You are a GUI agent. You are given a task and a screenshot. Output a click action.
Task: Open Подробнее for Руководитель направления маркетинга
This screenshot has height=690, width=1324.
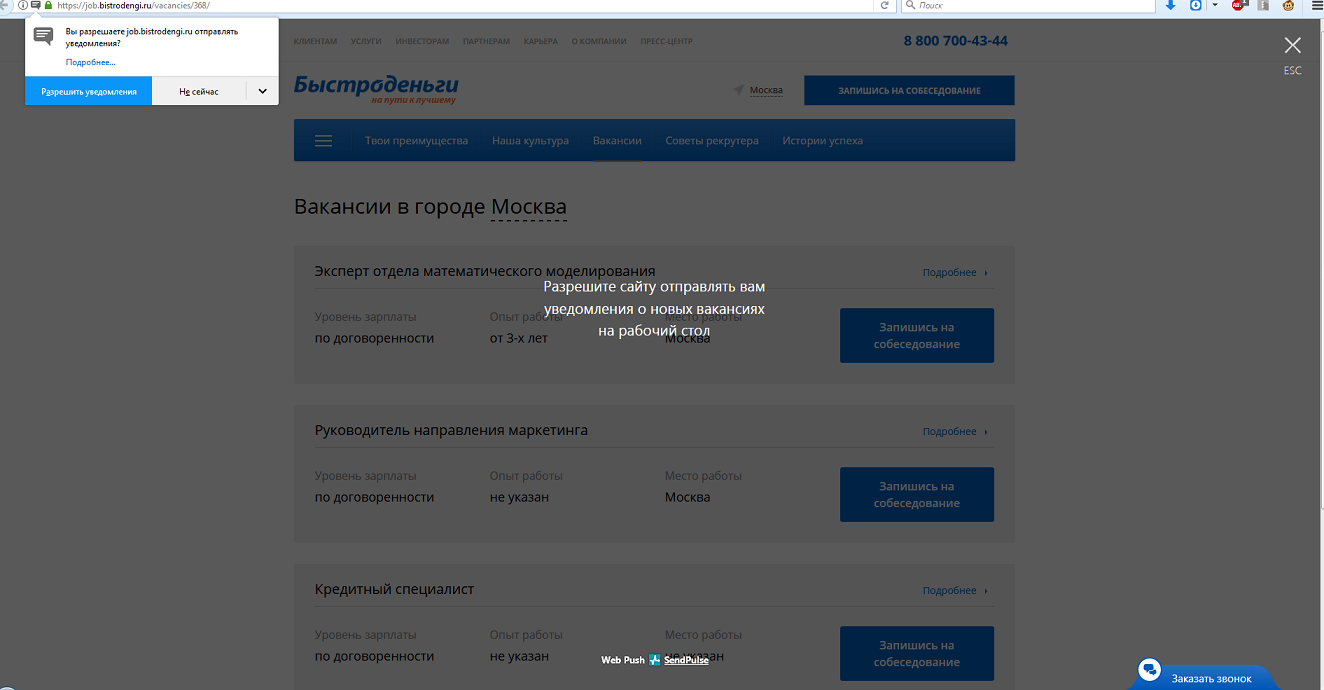coord(955,431)
